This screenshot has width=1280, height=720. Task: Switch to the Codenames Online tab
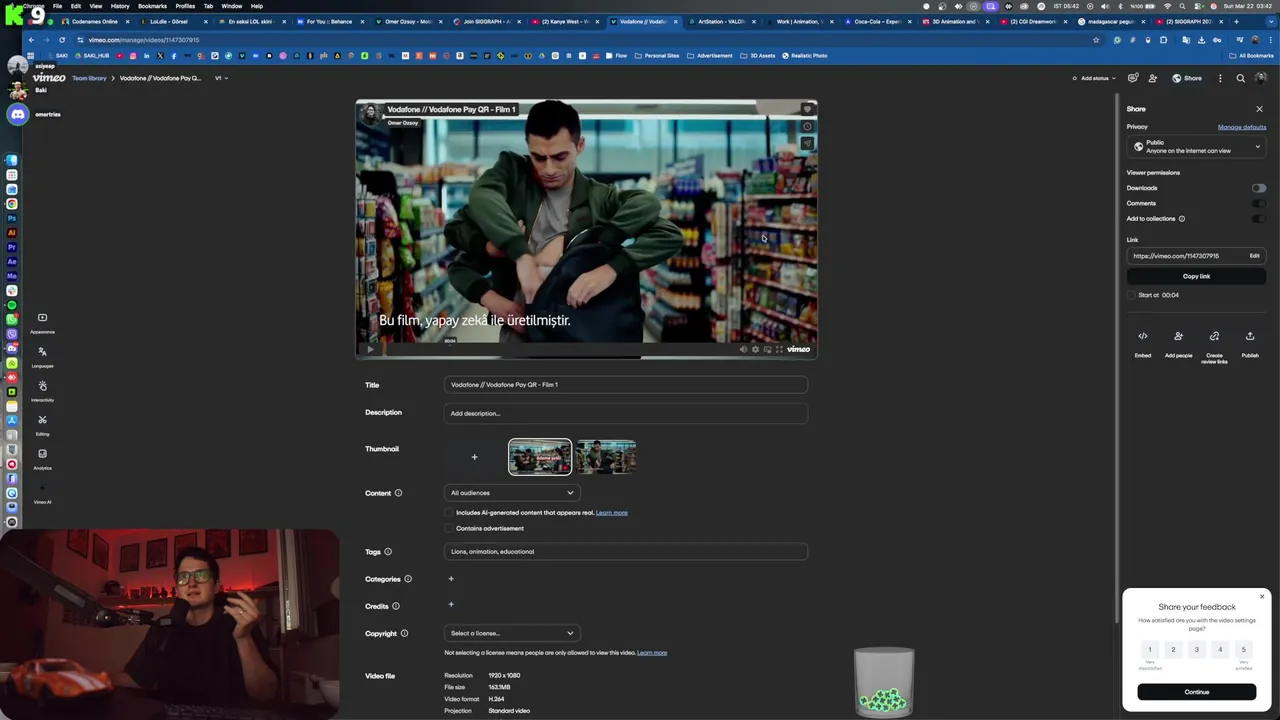coord(94,21)
